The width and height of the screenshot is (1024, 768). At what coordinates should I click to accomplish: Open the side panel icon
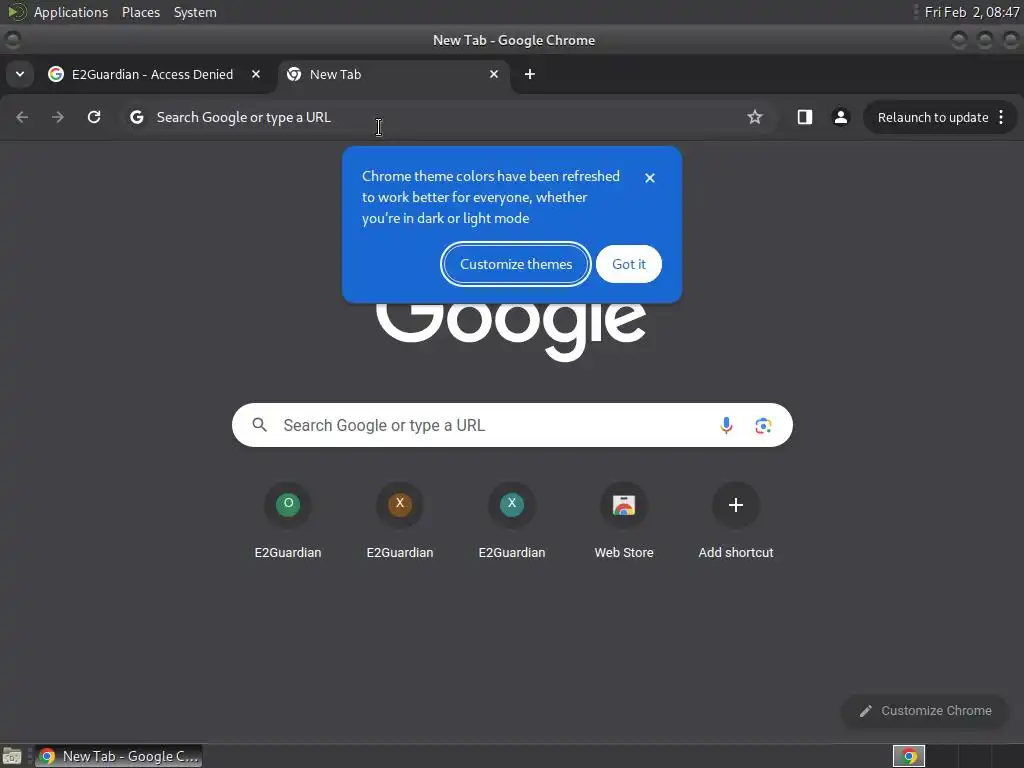pyautogui.click(x=805, y=118)
